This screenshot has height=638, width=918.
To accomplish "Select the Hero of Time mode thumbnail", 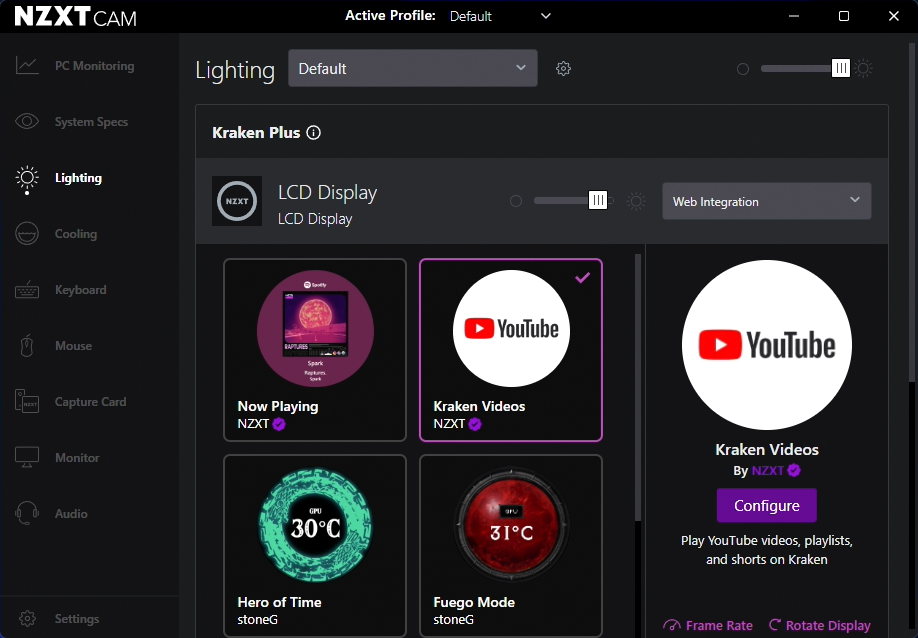I will [314, 525].
